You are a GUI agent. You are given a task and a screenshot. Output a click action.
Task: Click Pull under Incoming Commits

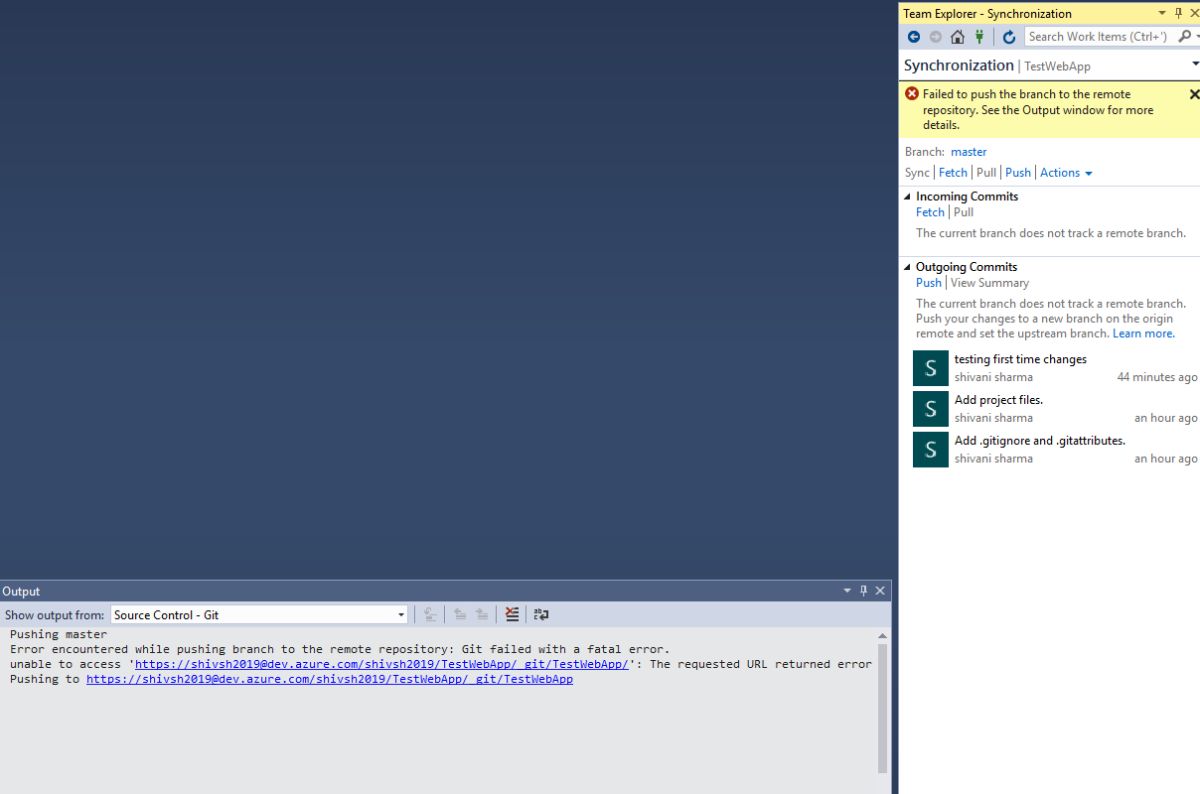963,212
